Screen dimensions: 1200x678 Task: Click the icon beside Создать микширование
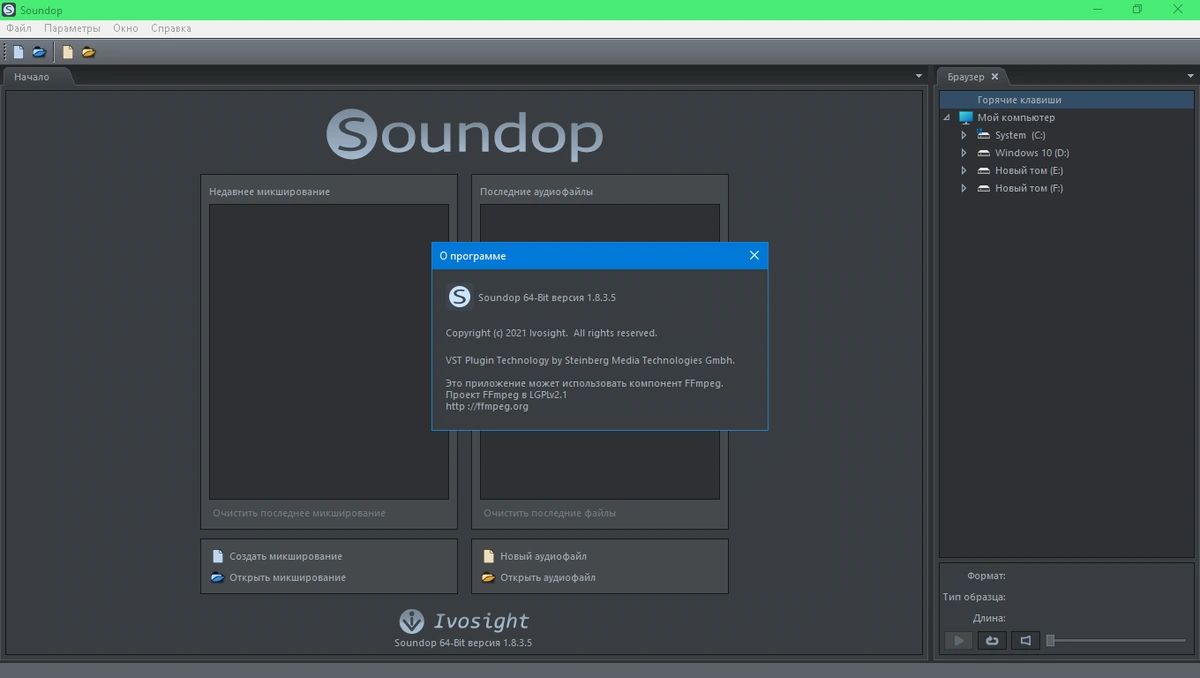218,556
